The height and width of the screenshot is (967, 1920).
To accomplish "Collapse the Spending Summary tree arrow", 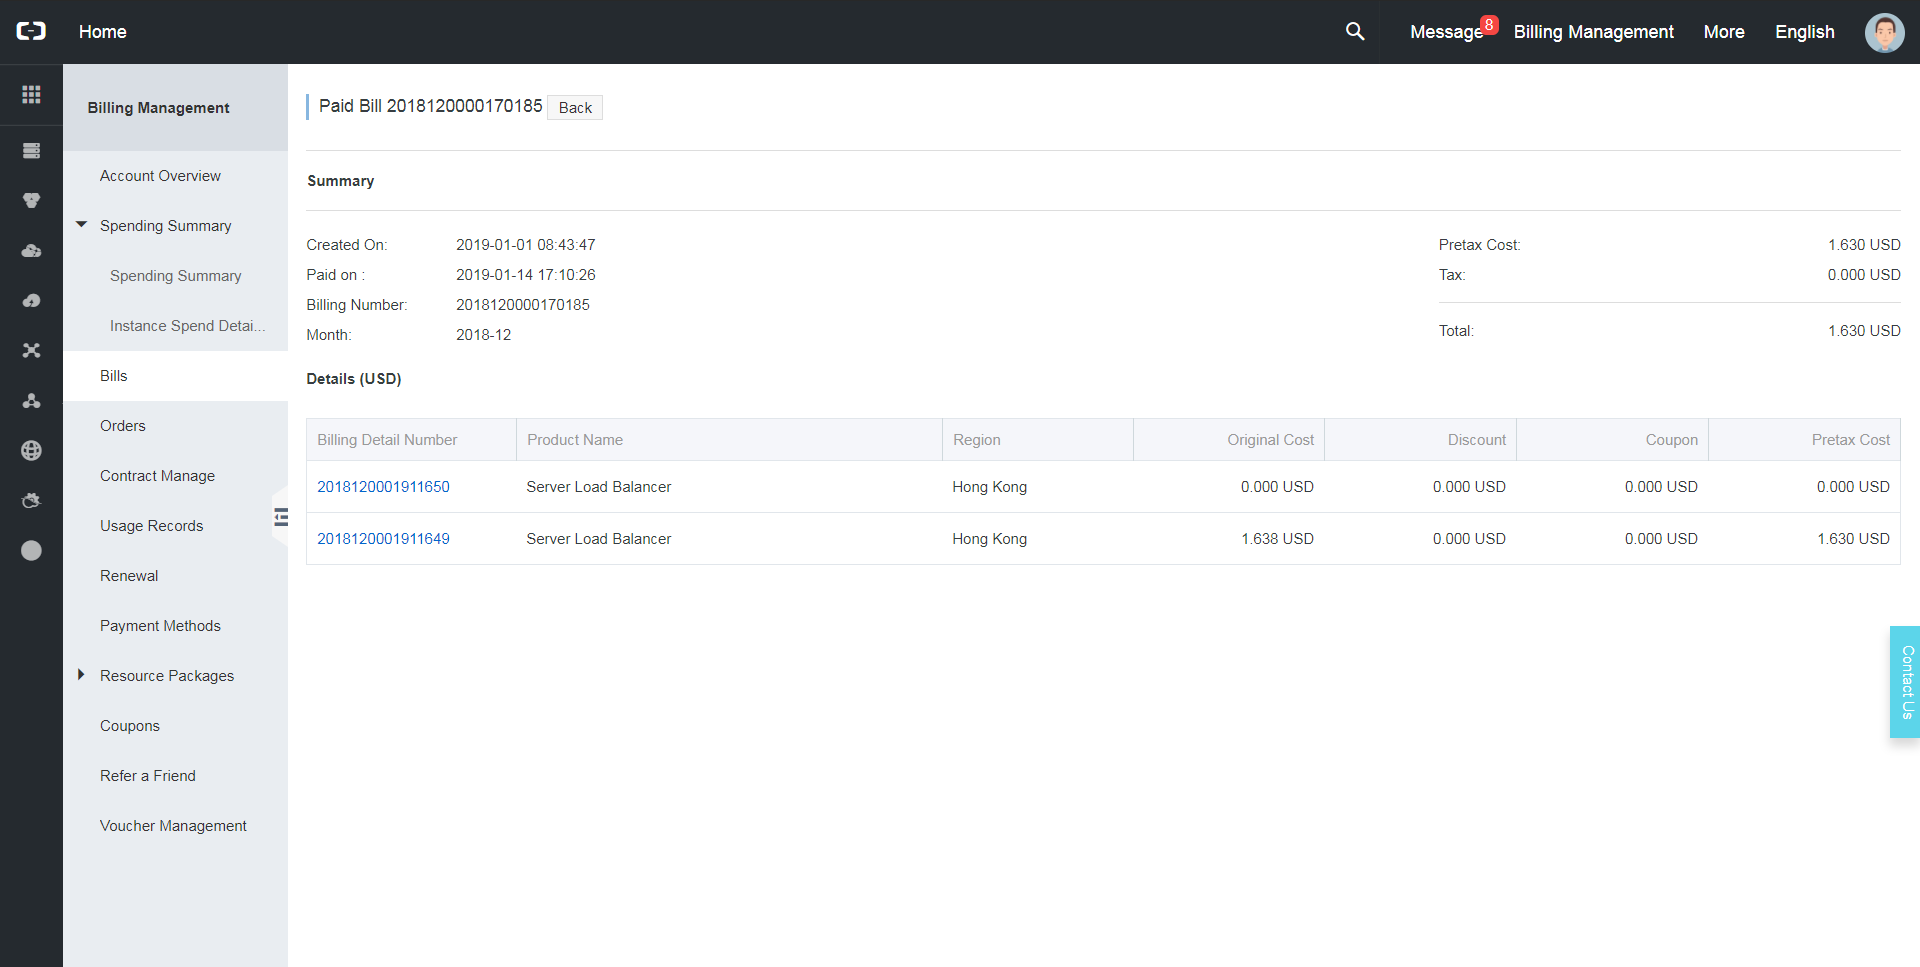I will (81, 225).
